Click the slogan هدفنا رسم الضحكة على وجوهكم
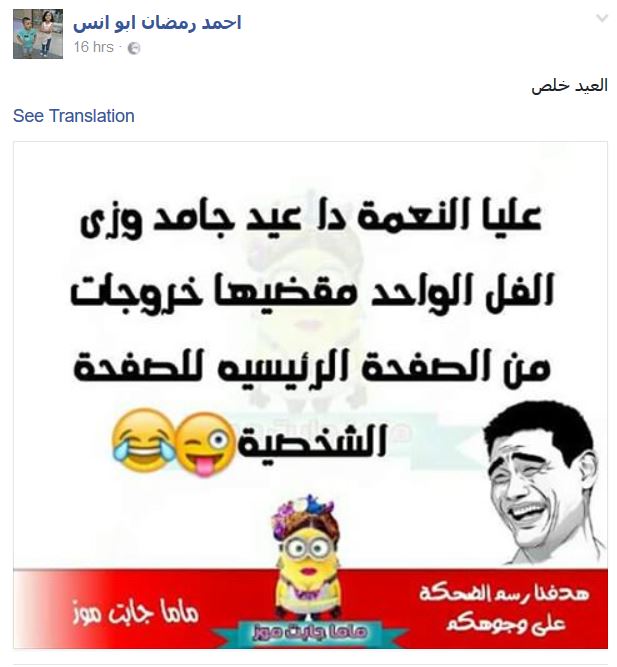Screen dimensions: 617x667 (x=504, y=607)
